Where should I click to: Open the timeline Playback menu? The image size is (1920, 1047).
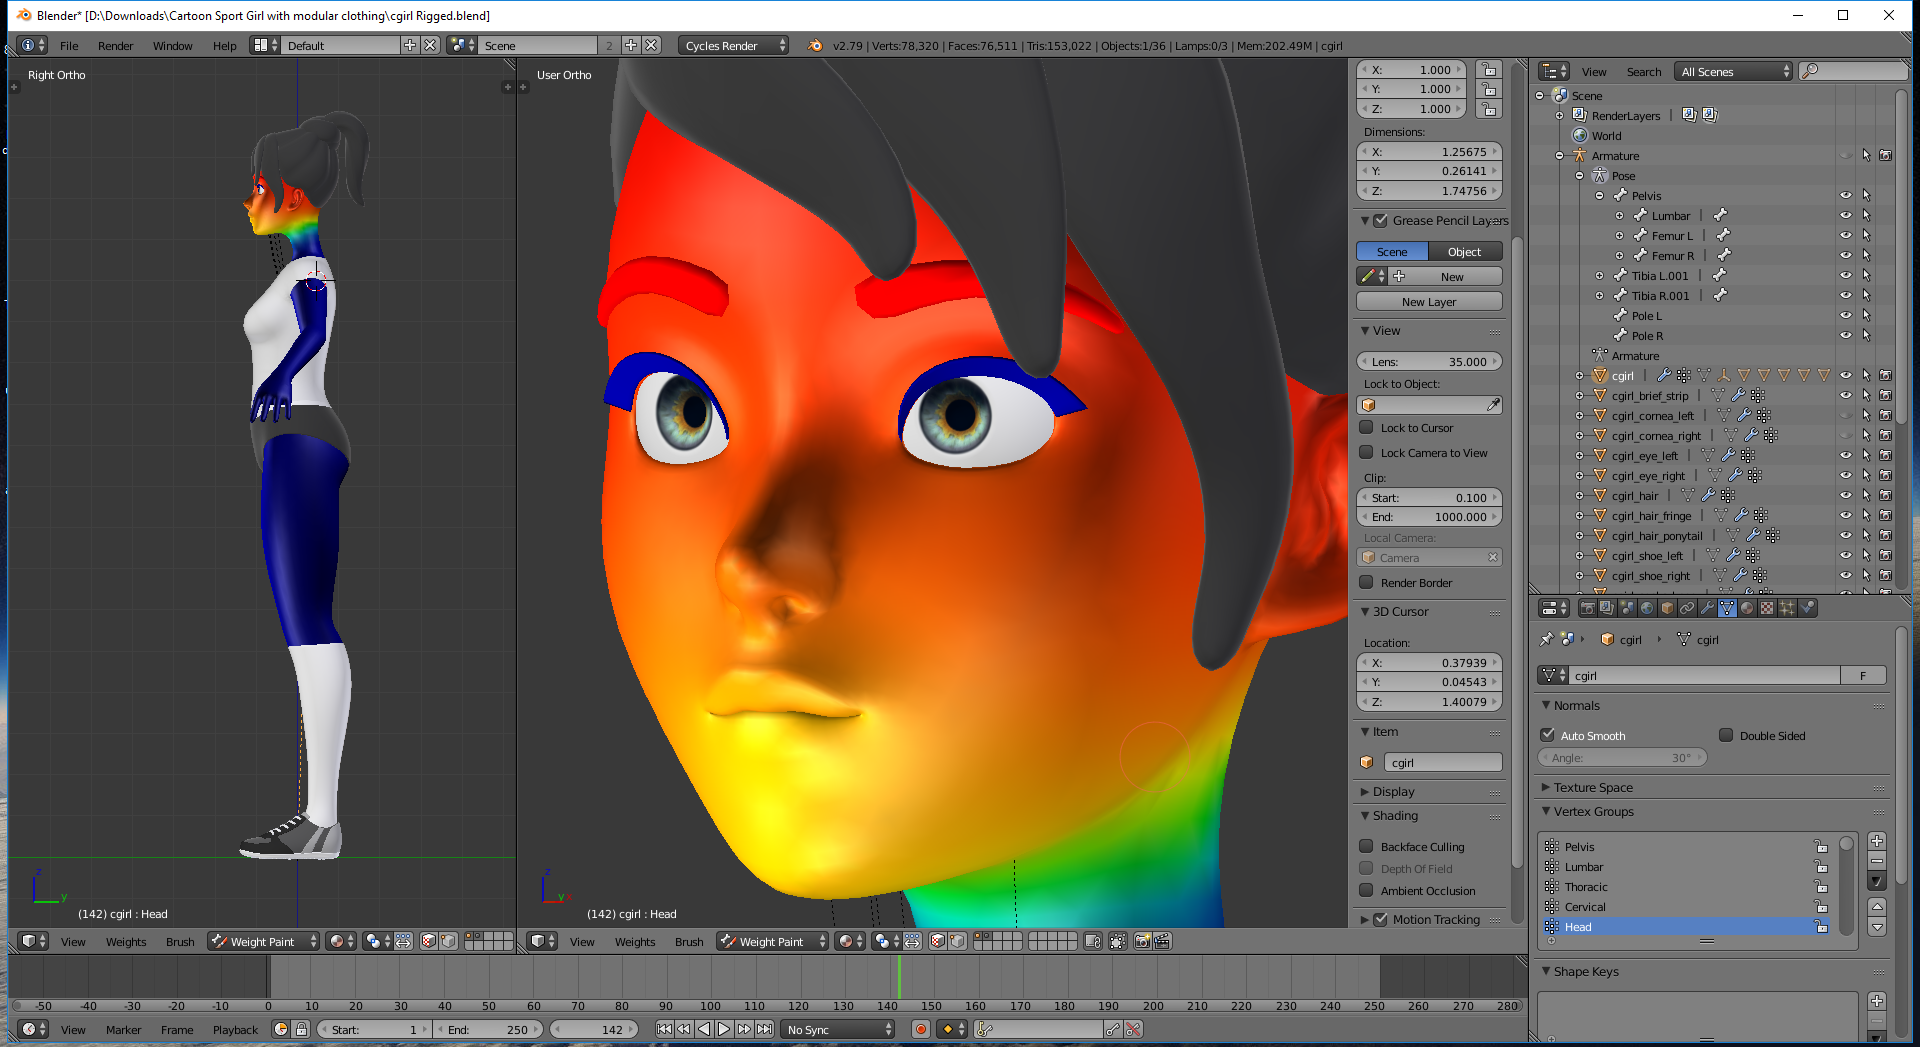(x=235, y=1030)
